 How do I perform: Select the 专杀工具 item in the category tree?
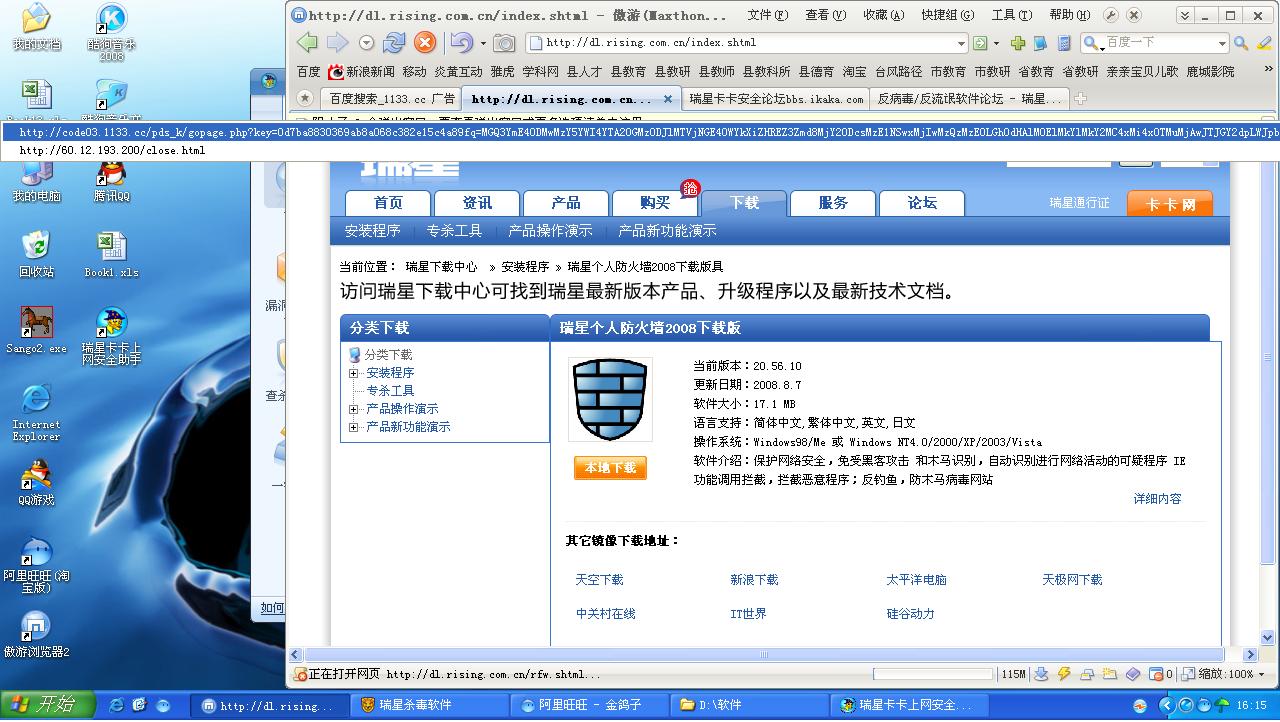point(390,391)
